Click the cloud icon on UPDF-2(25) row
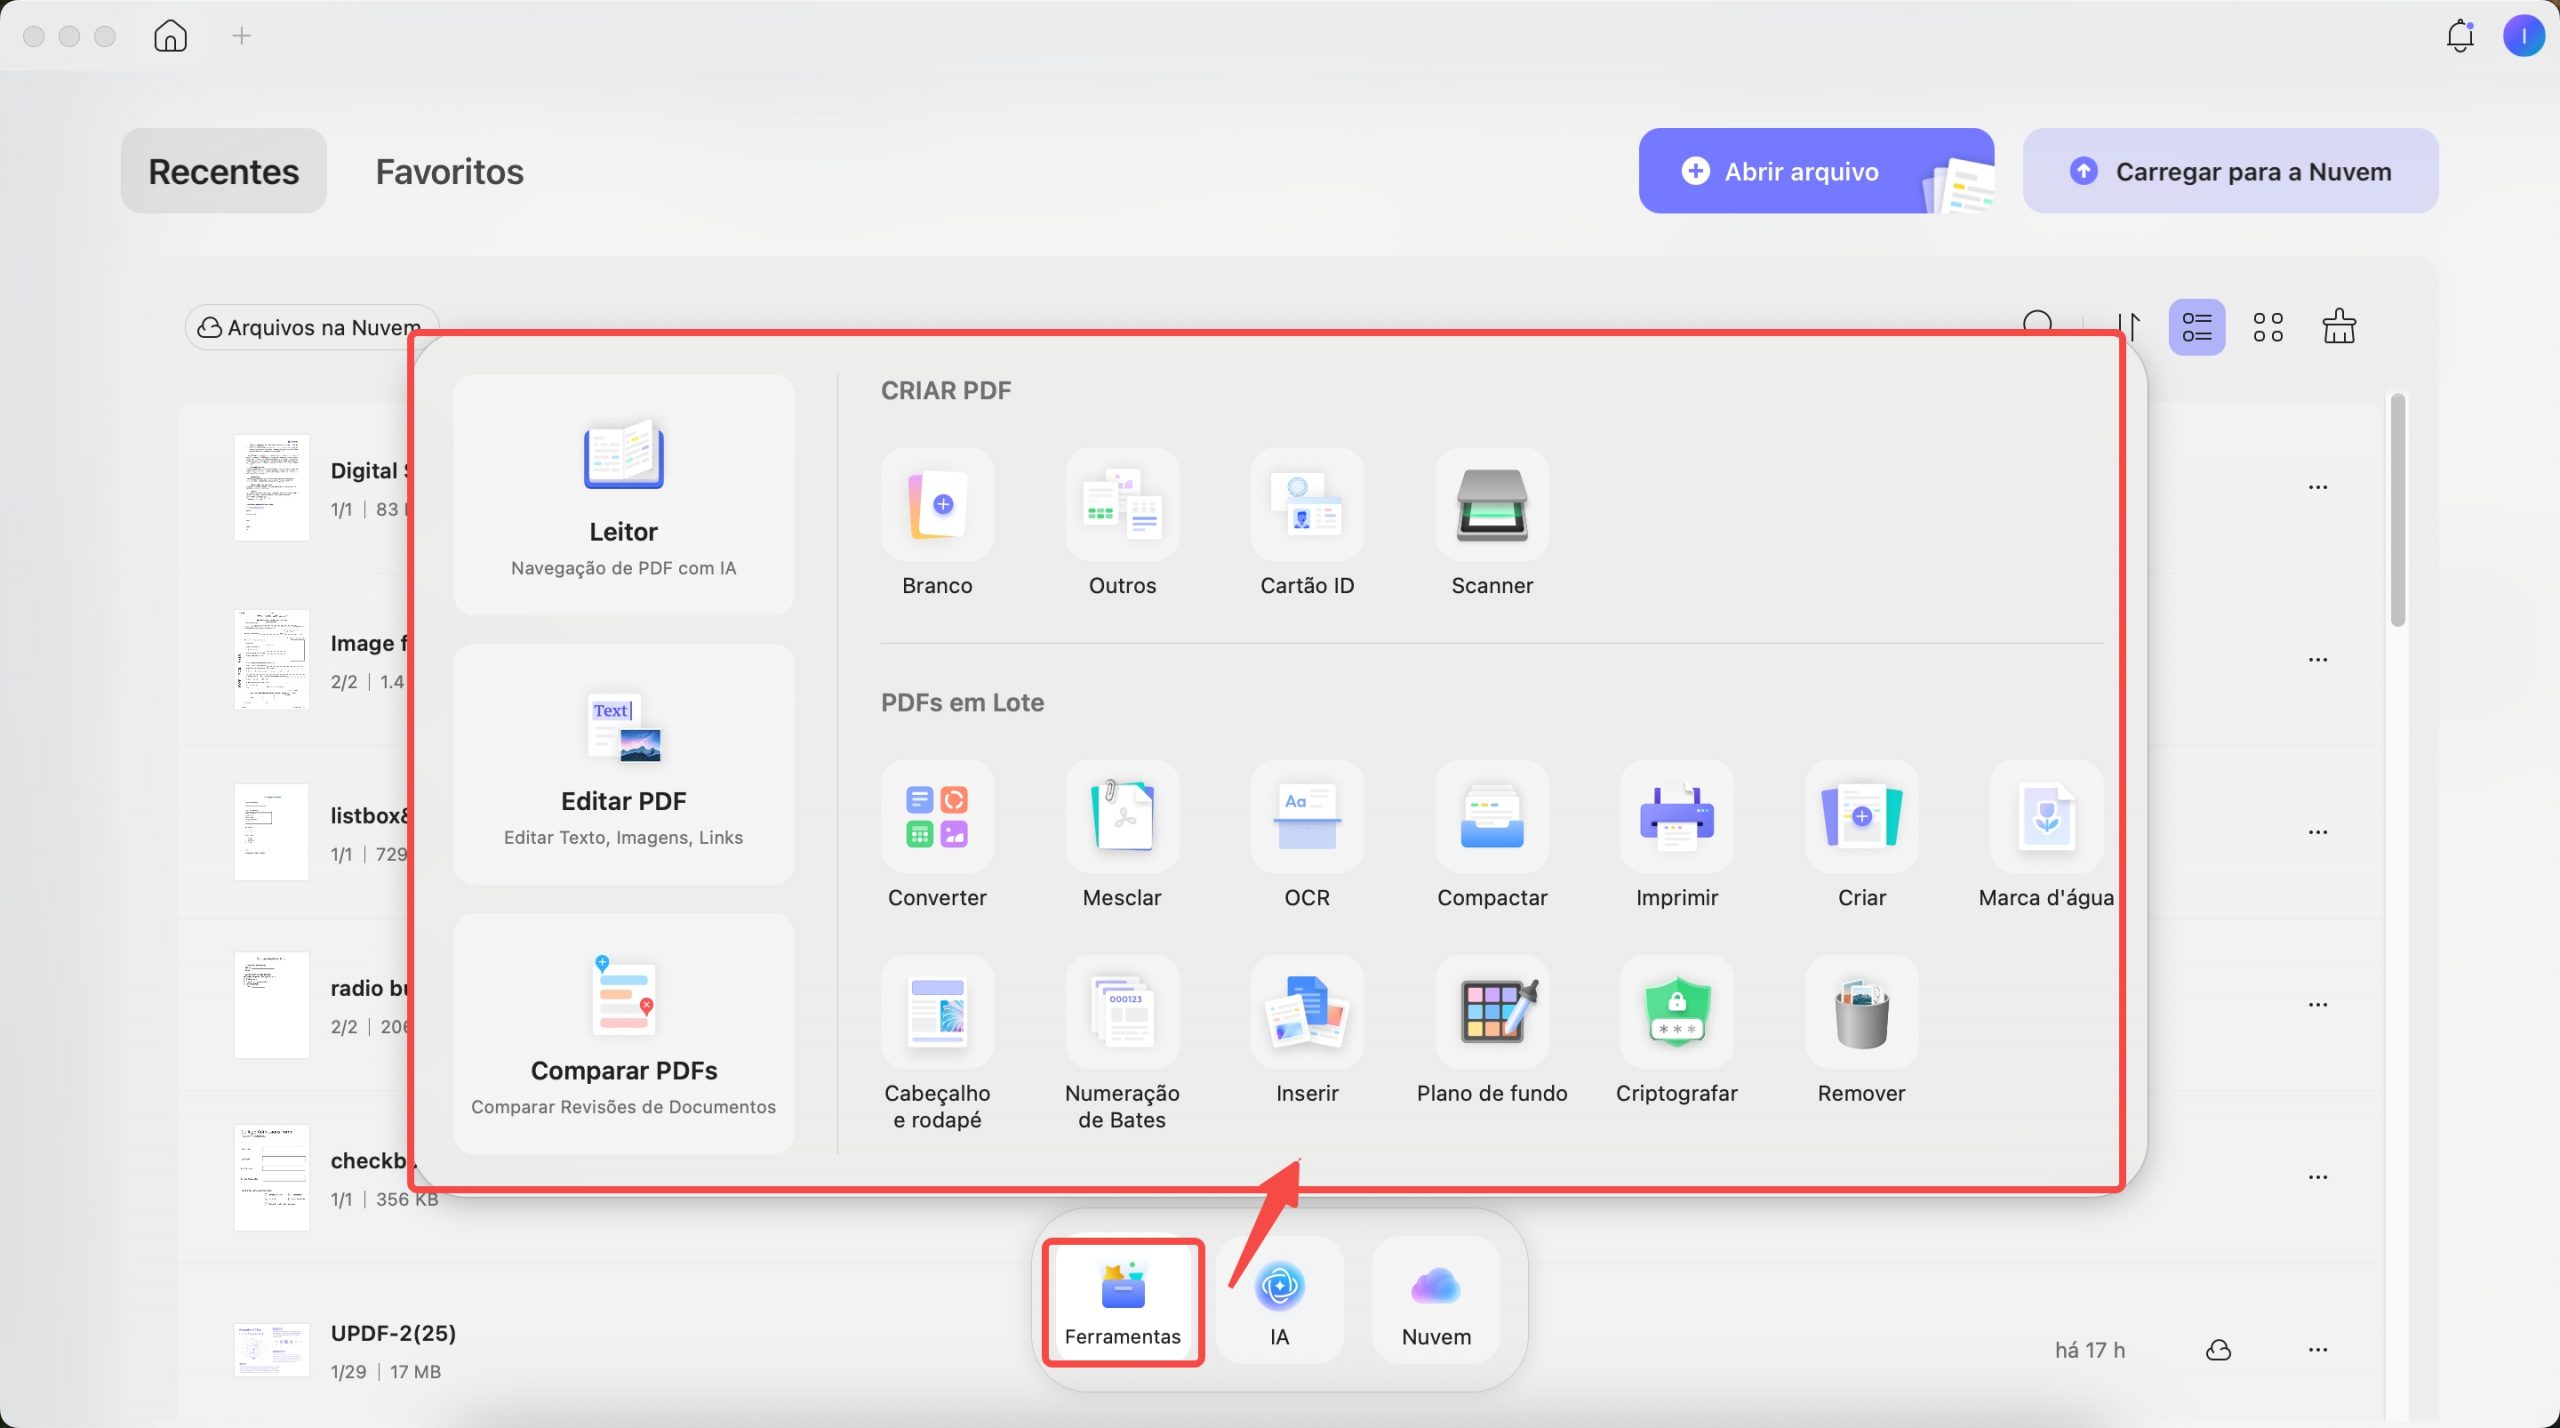 (x=2218, y=1350)
